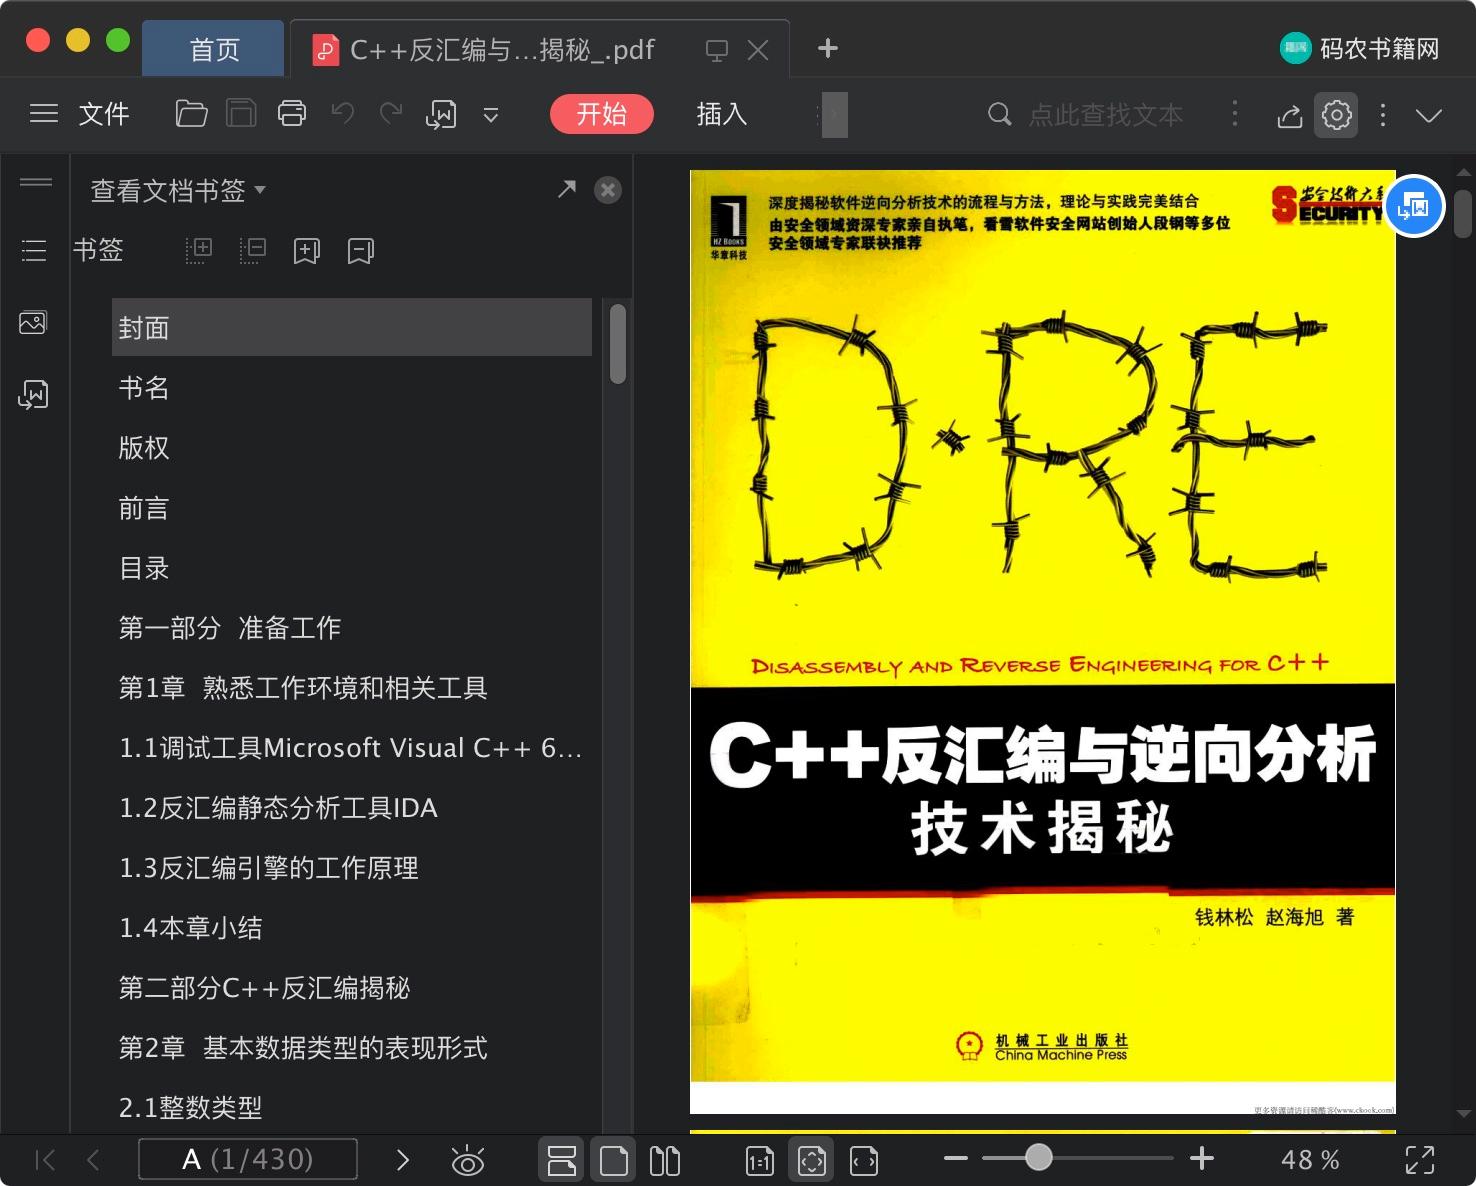This screenshot has width=1476, height=1186.
Task: Click the zoom in plus button
Action: (x=1202, y=1159)
